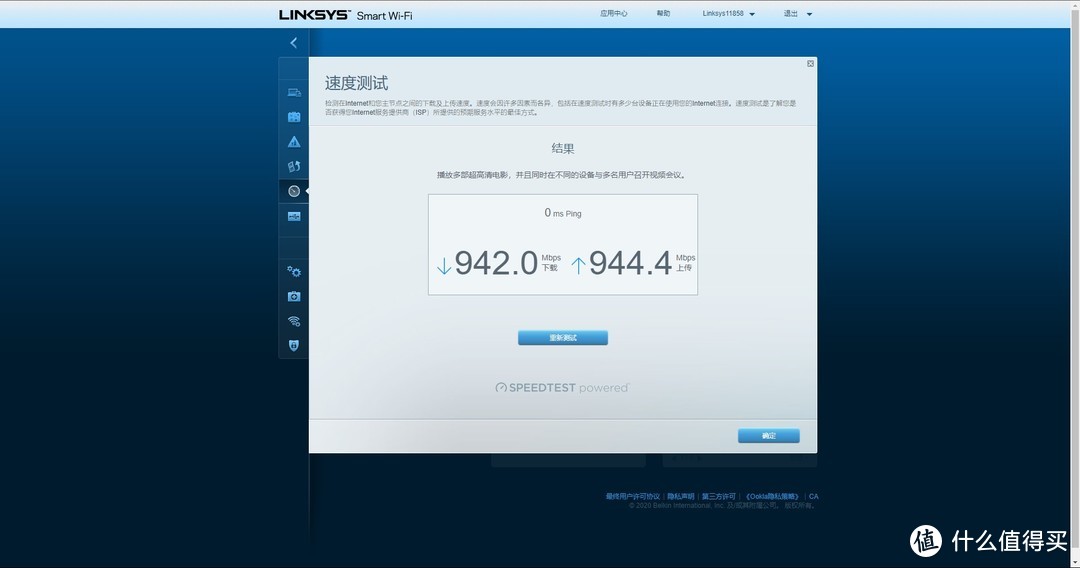Click the SPEEDTEST powered logo
The image size is (1080, 568).
562,388
